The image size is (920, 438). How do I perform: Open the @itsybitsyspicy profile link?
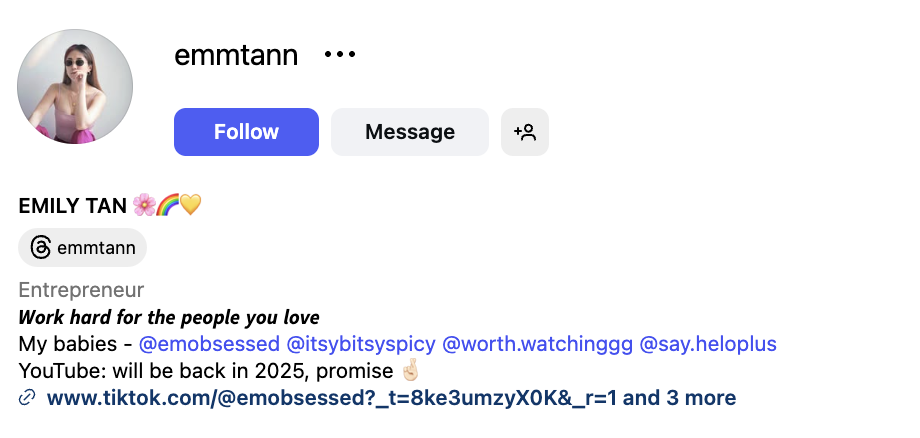tap(361, 344)
